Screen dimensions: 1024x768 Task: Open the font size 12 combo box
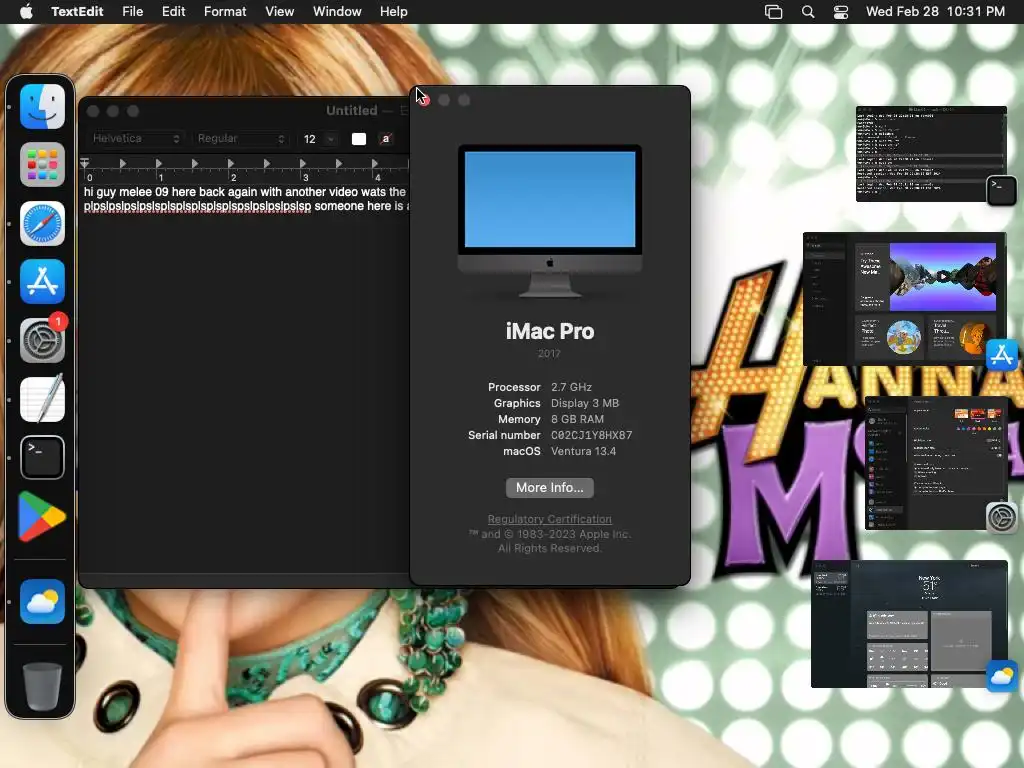[x=319, y=138]
